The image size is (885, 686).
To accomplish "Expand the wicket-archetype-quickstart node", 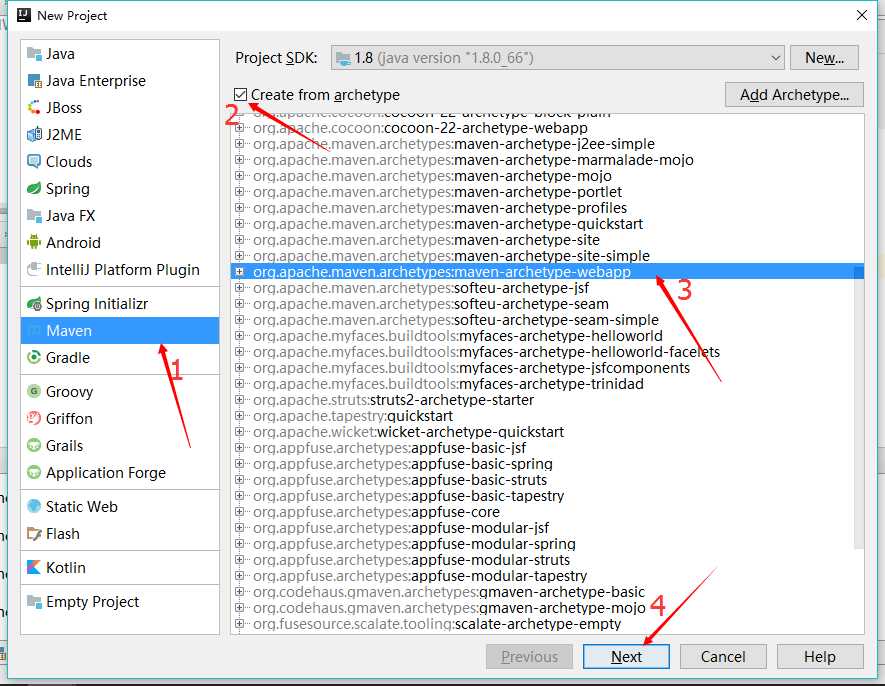I will (x=239, y=432).
